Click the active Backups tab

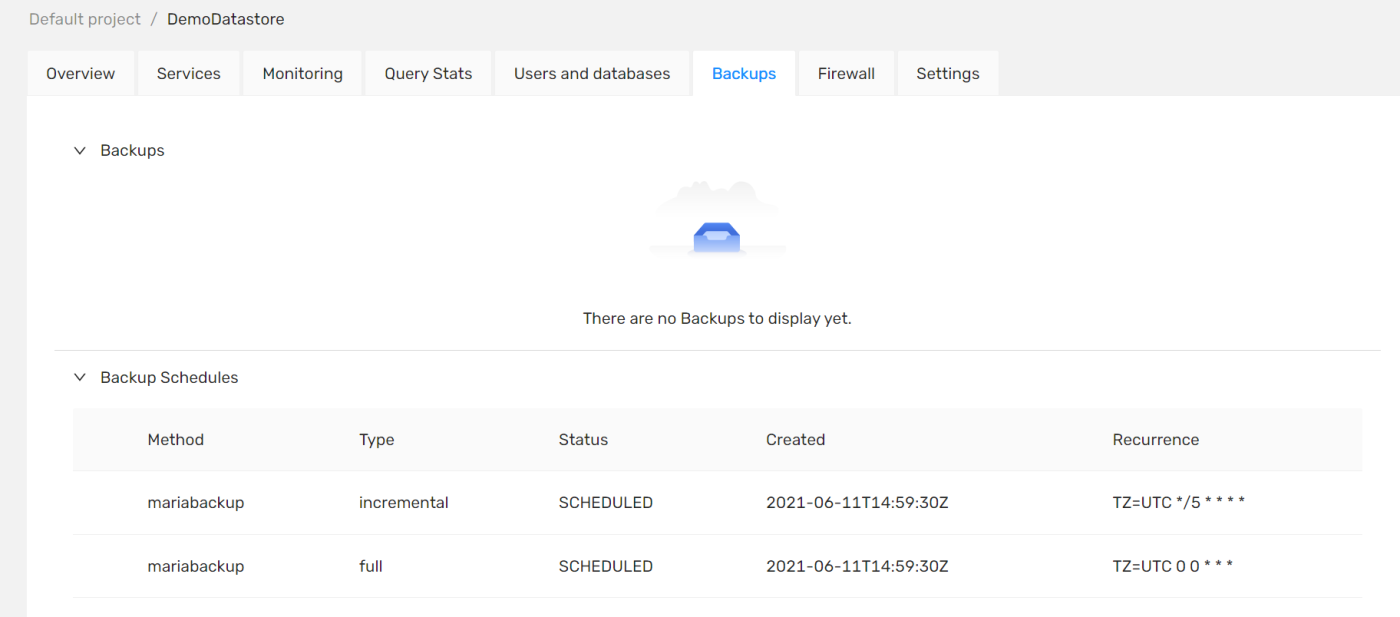click(743, 72)
